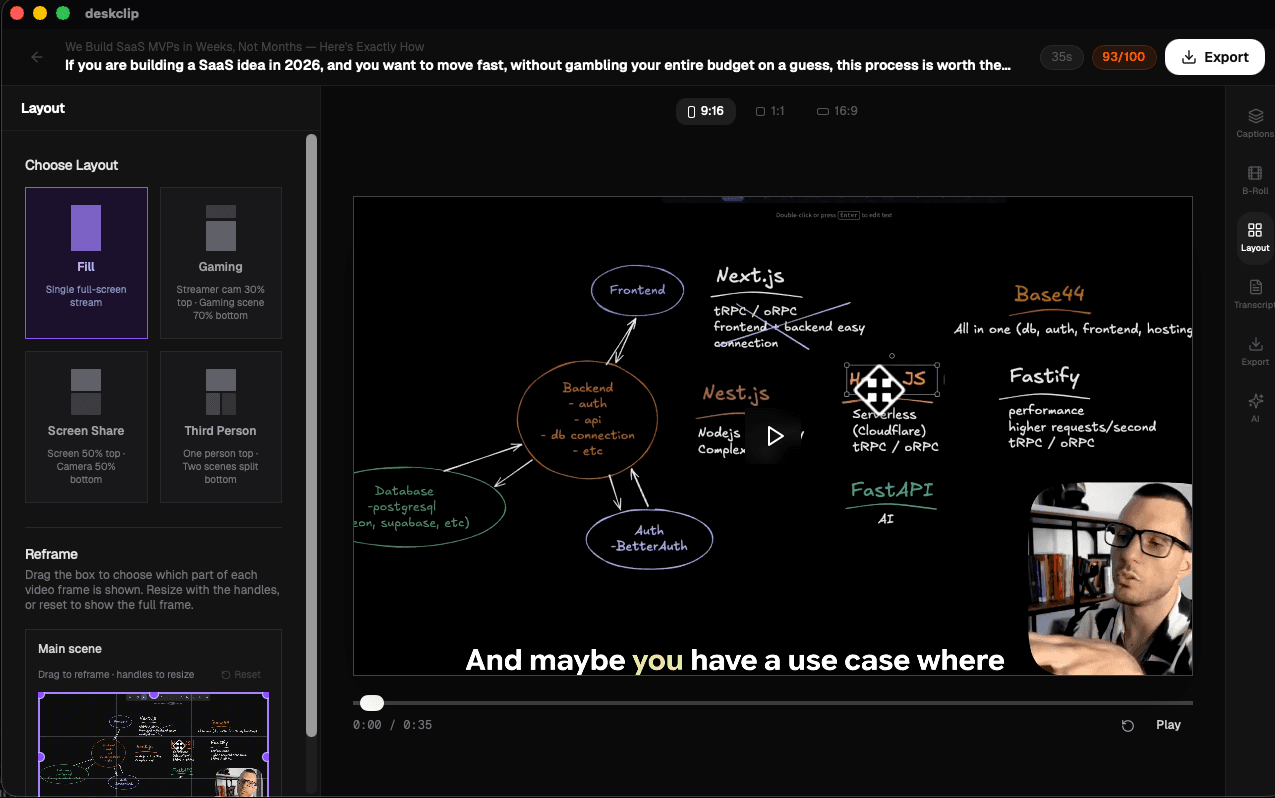Image resolution: width=1275 pixels, height=798 pixels.
Task: Choose the Fill layout
Action: pyautogui.click(x=86, y=263)
